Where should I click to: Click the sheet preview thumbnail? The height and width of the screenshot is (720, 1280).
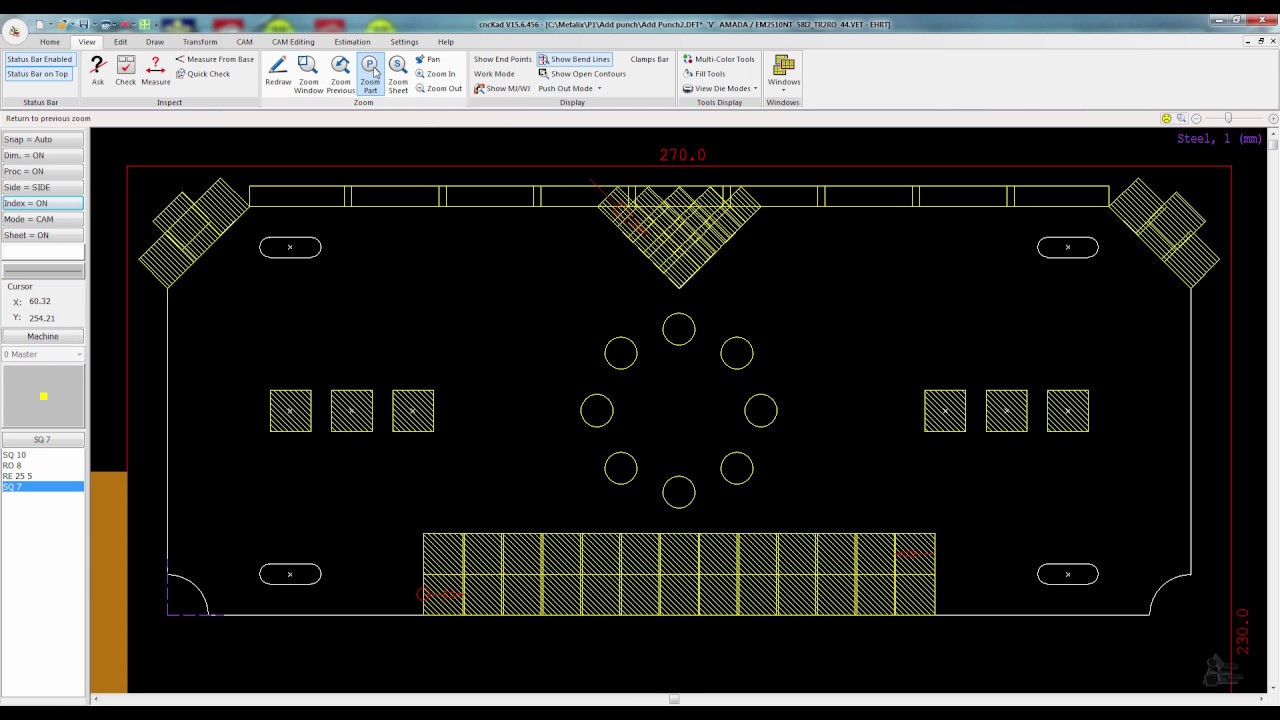tap(43, 396)
